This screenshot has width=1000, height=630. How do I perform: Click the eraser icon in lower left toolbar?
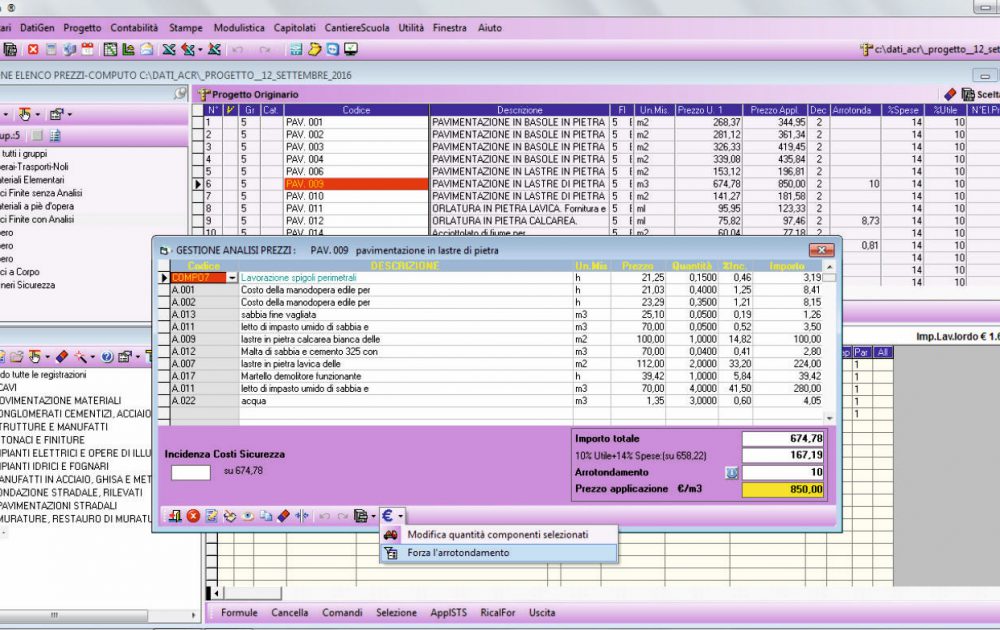62,357
